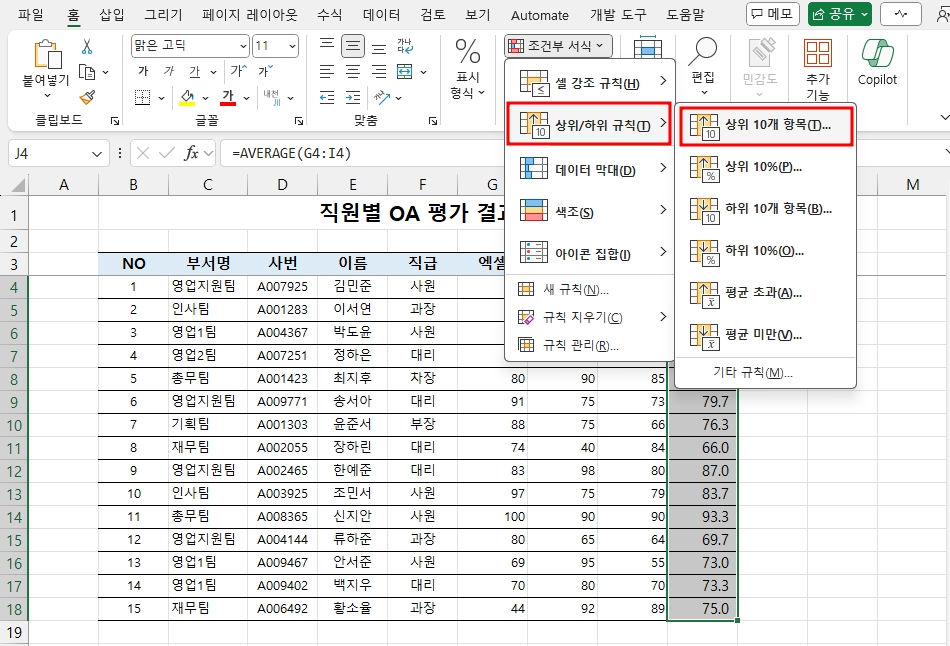Switch to the 수식 ribbon tab
The height and width of the screenshot is (646, 950).
(x=330, y=15)
